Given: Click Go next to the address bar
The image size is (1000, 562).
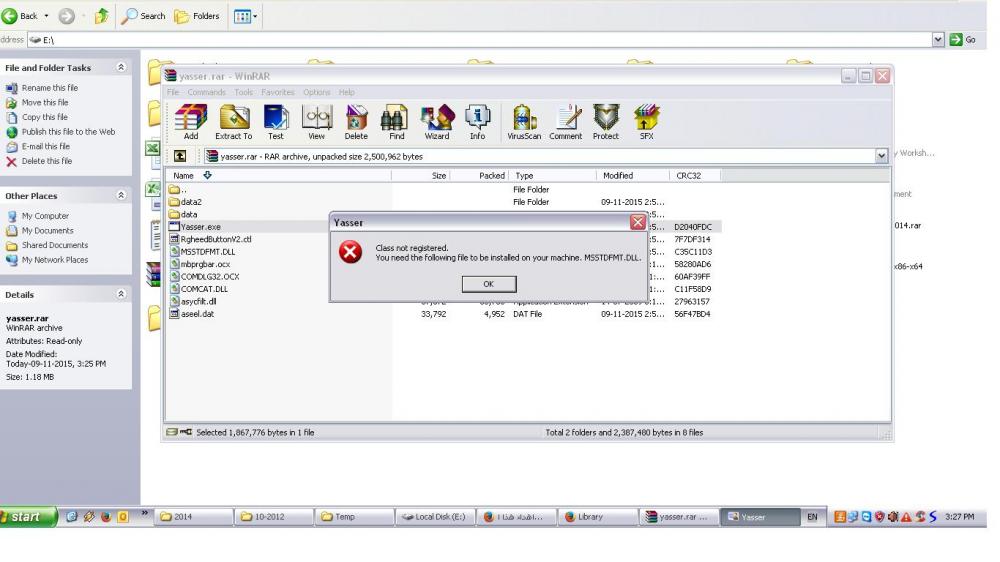Looking at the screenshot, I should pos(963,40).
